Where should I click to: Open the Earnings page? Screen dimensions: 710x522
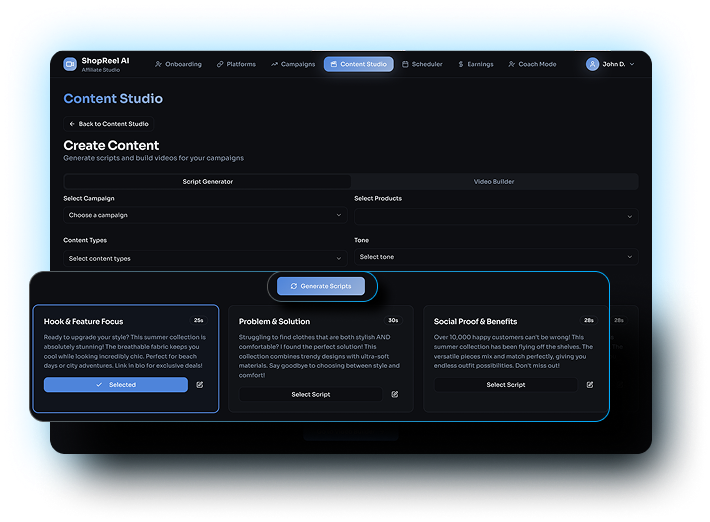click(x=475, y=64)
